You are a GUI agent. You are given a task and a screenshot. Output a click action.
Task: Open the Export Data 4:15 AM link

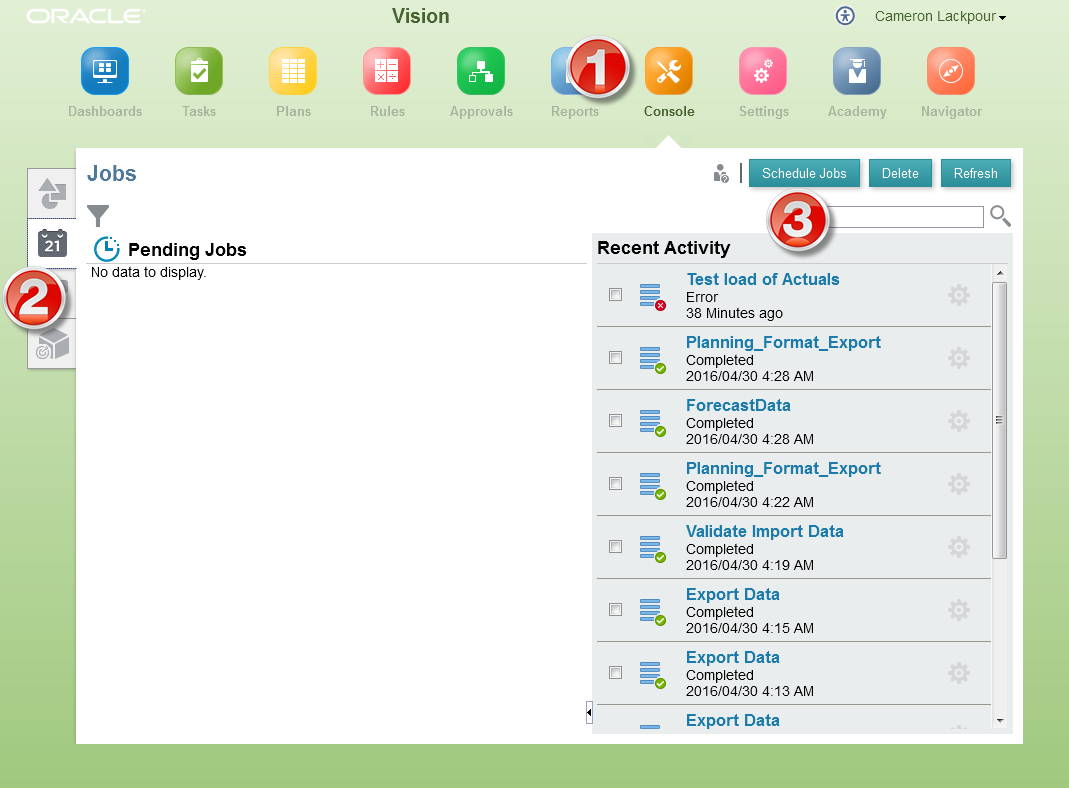click(x=733, y=594)
